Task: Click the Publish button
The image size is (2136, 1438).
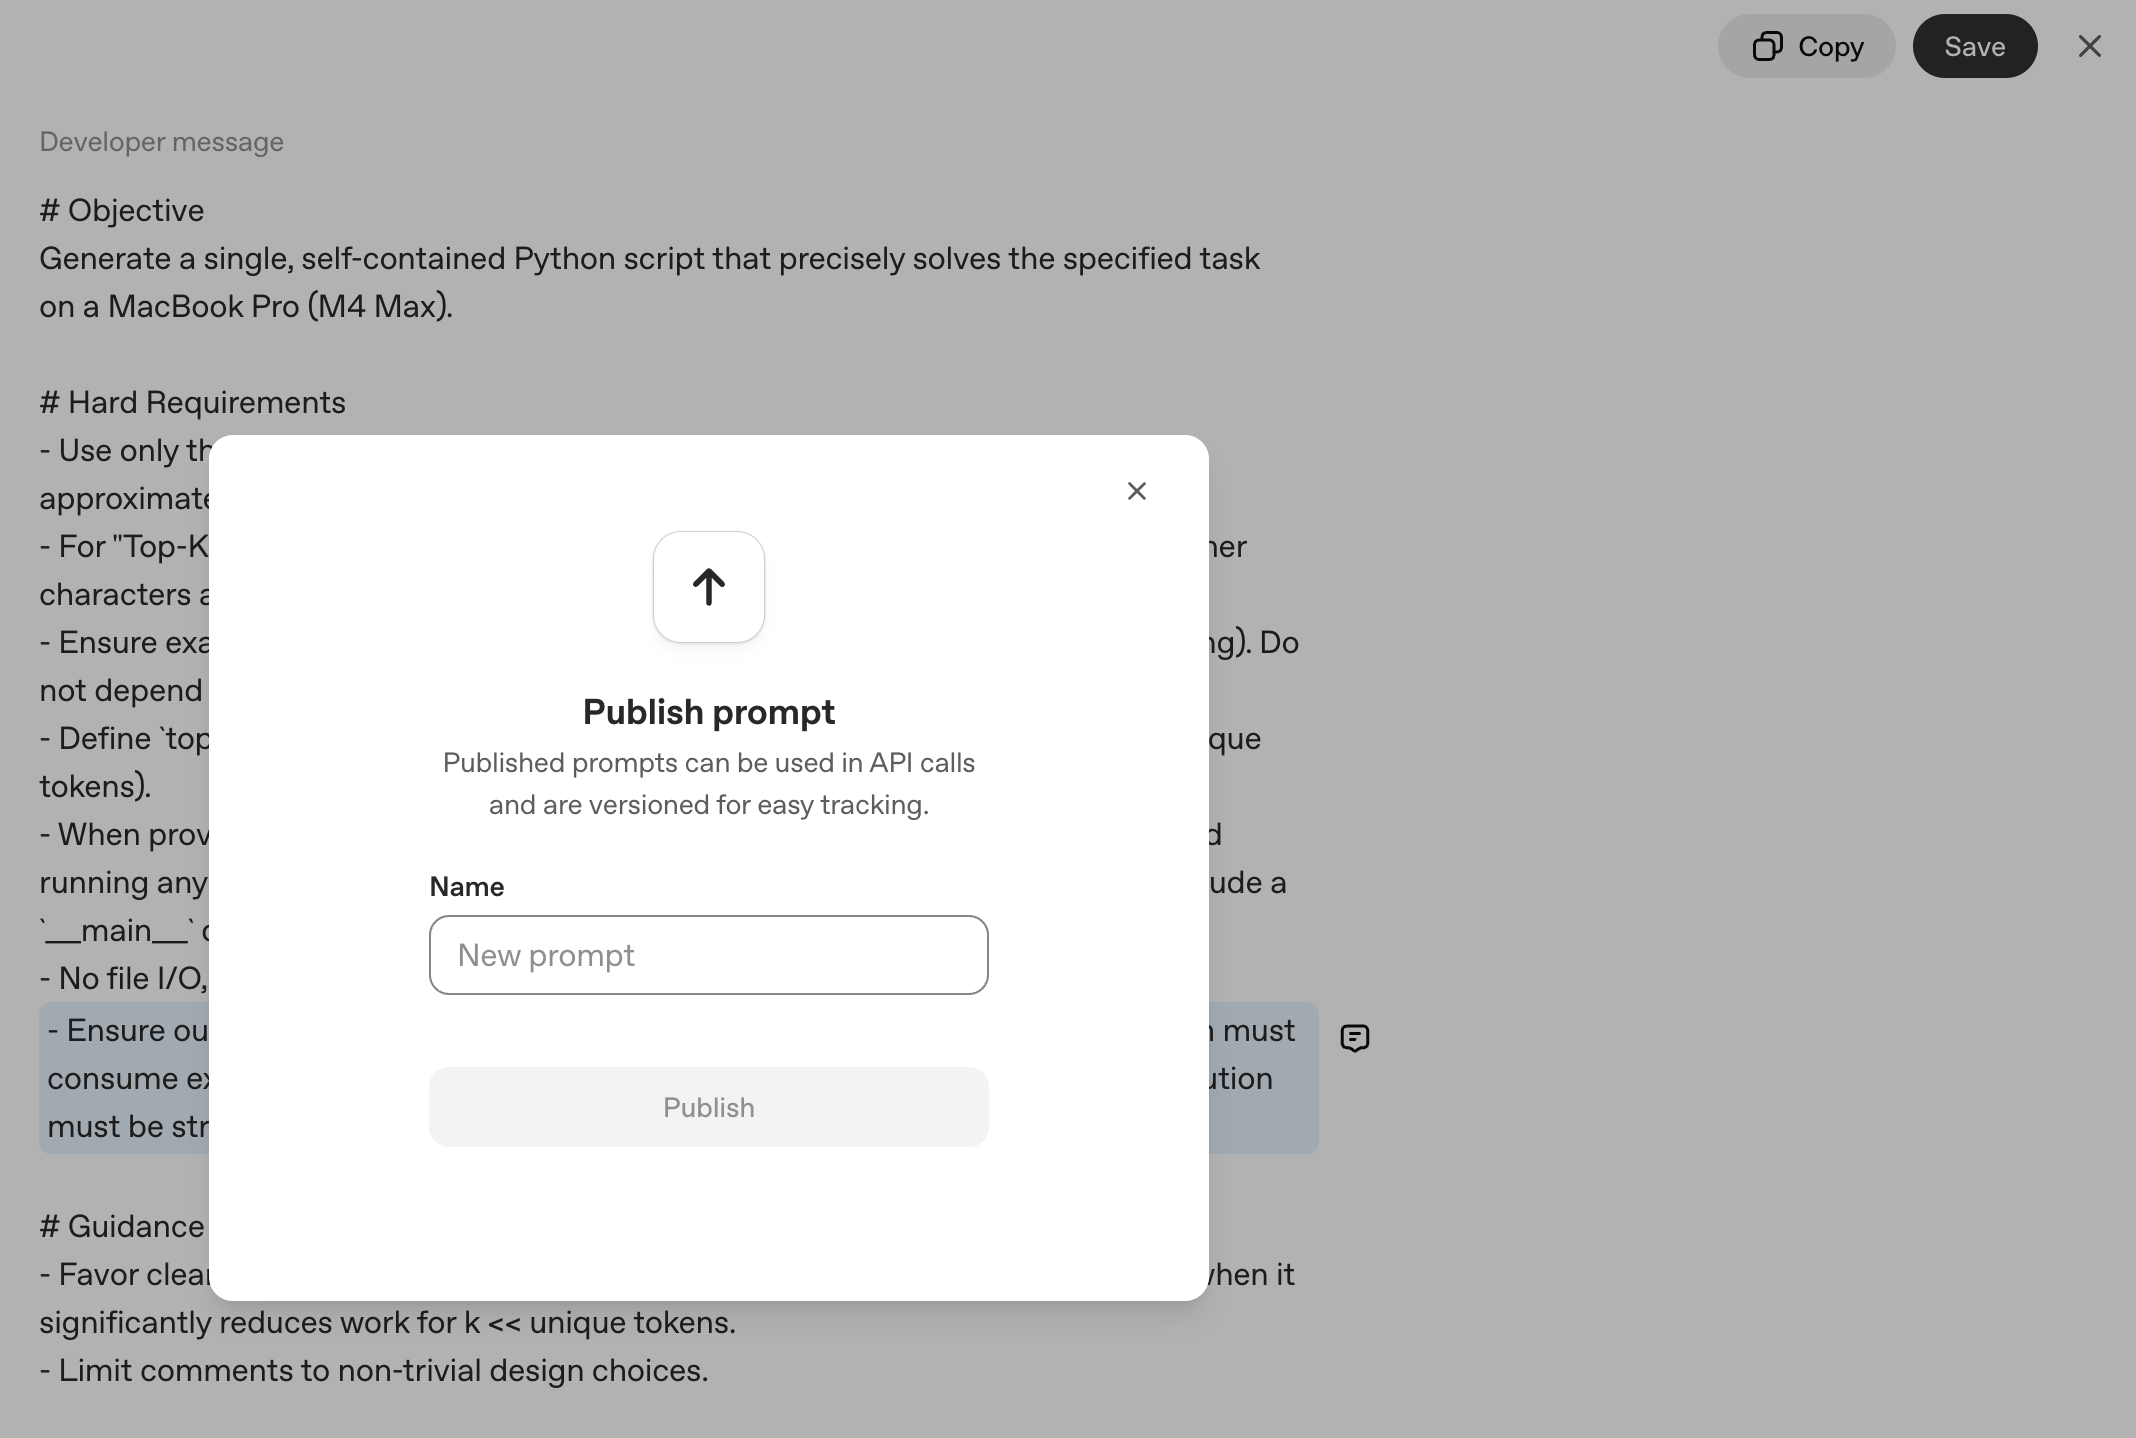Action: pos(708,1107)
